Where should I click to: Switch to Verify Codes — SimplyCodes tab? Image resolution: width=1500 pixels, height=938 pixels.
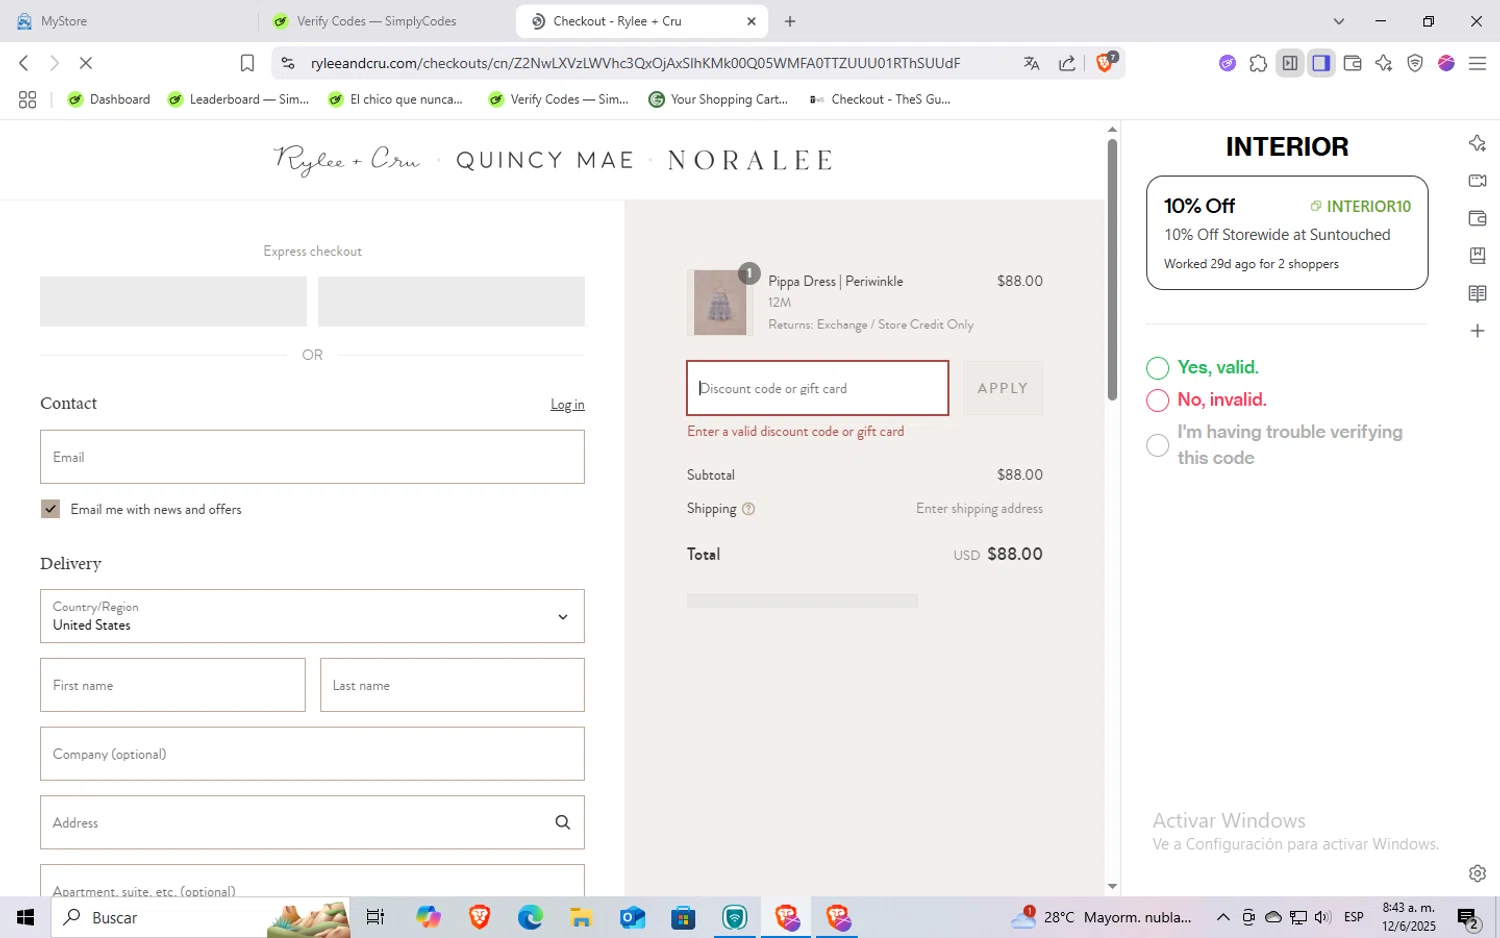coord(386,21)
